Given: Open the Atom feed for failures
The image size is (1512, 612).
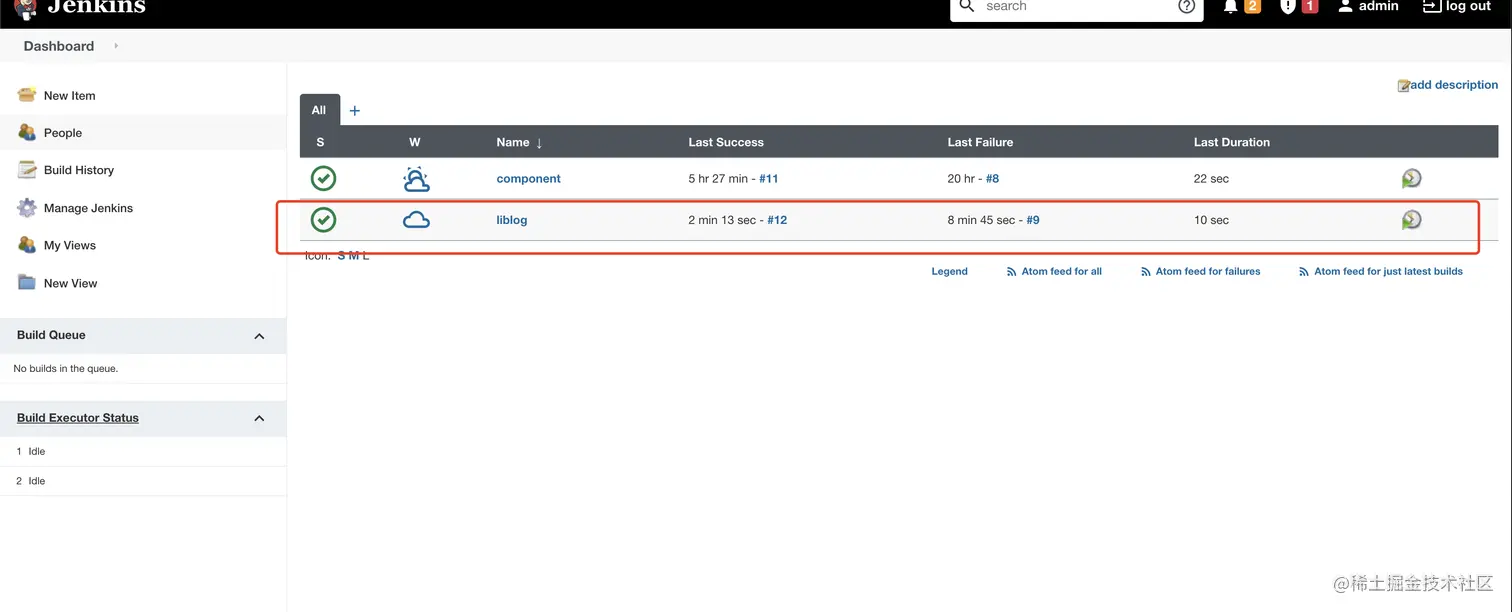Looking at the screenshot, I should [1208, 271].
